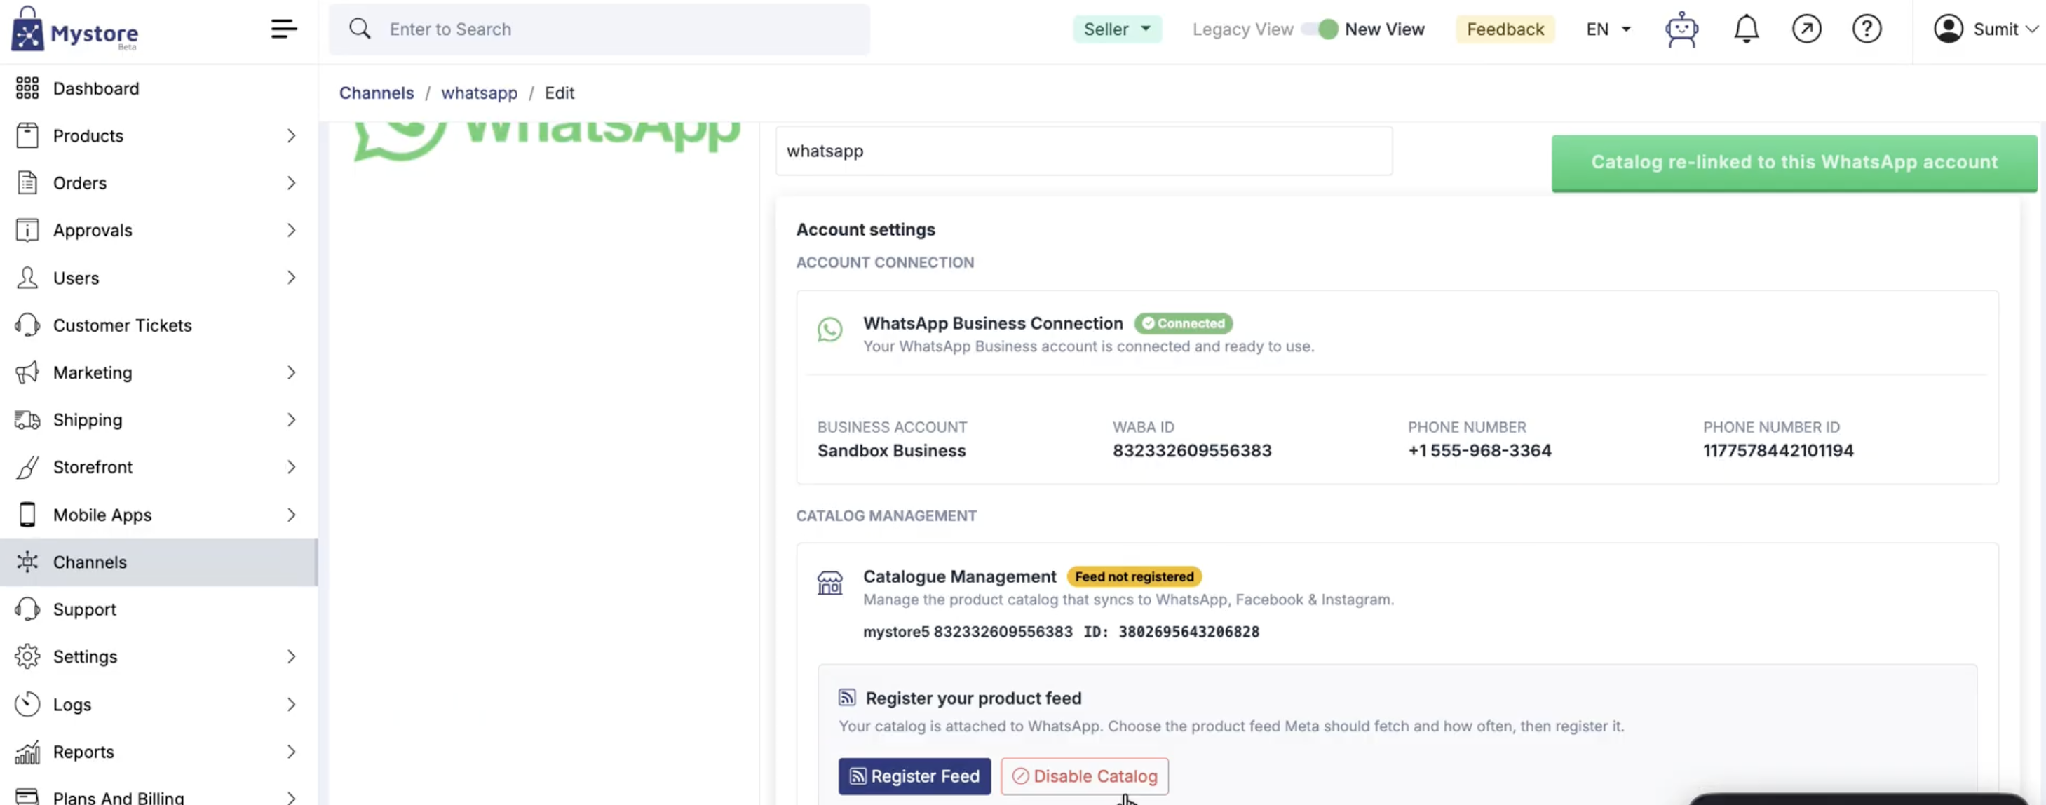Click the Mystore logo icon

click(27, 28)
